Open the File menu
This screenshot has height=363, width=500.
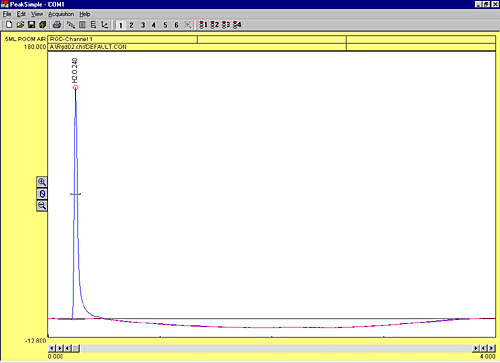tap(7, 14)
